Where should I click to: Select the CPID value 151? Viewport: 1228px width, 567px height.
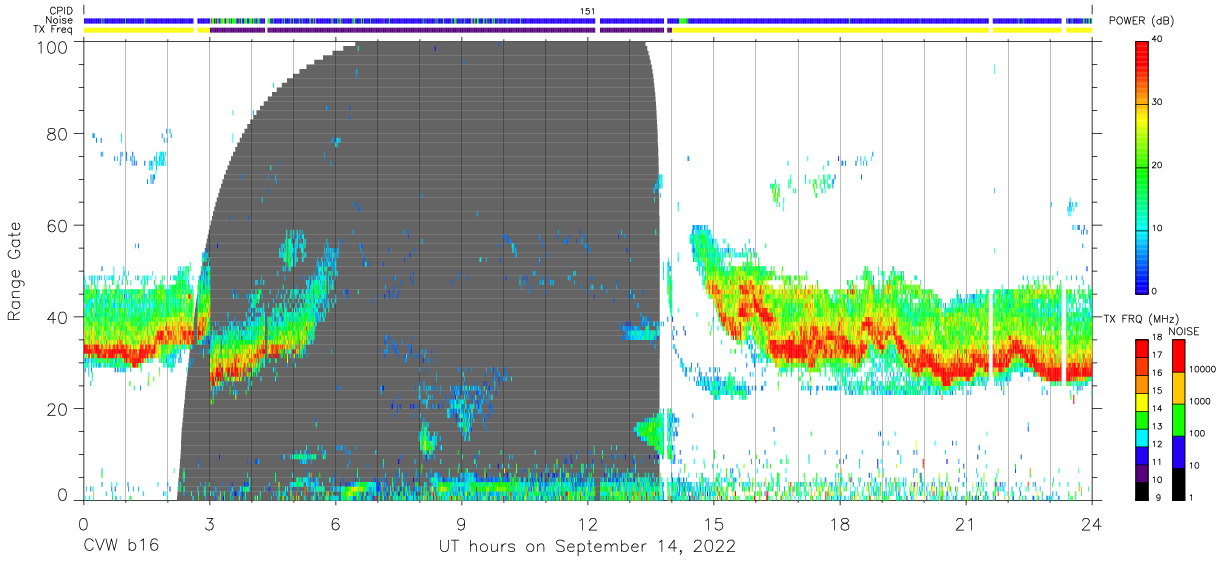click(x=588, y=10)
